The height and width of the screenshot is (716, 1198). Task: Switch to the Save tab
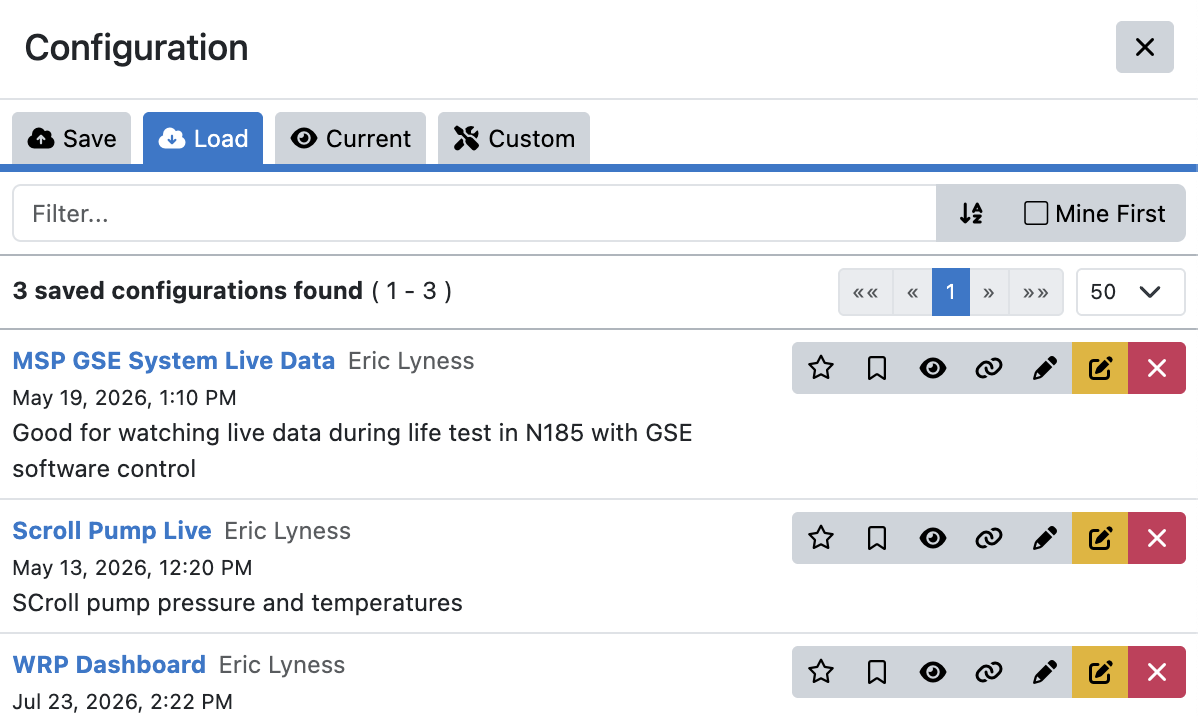[72, 138]
